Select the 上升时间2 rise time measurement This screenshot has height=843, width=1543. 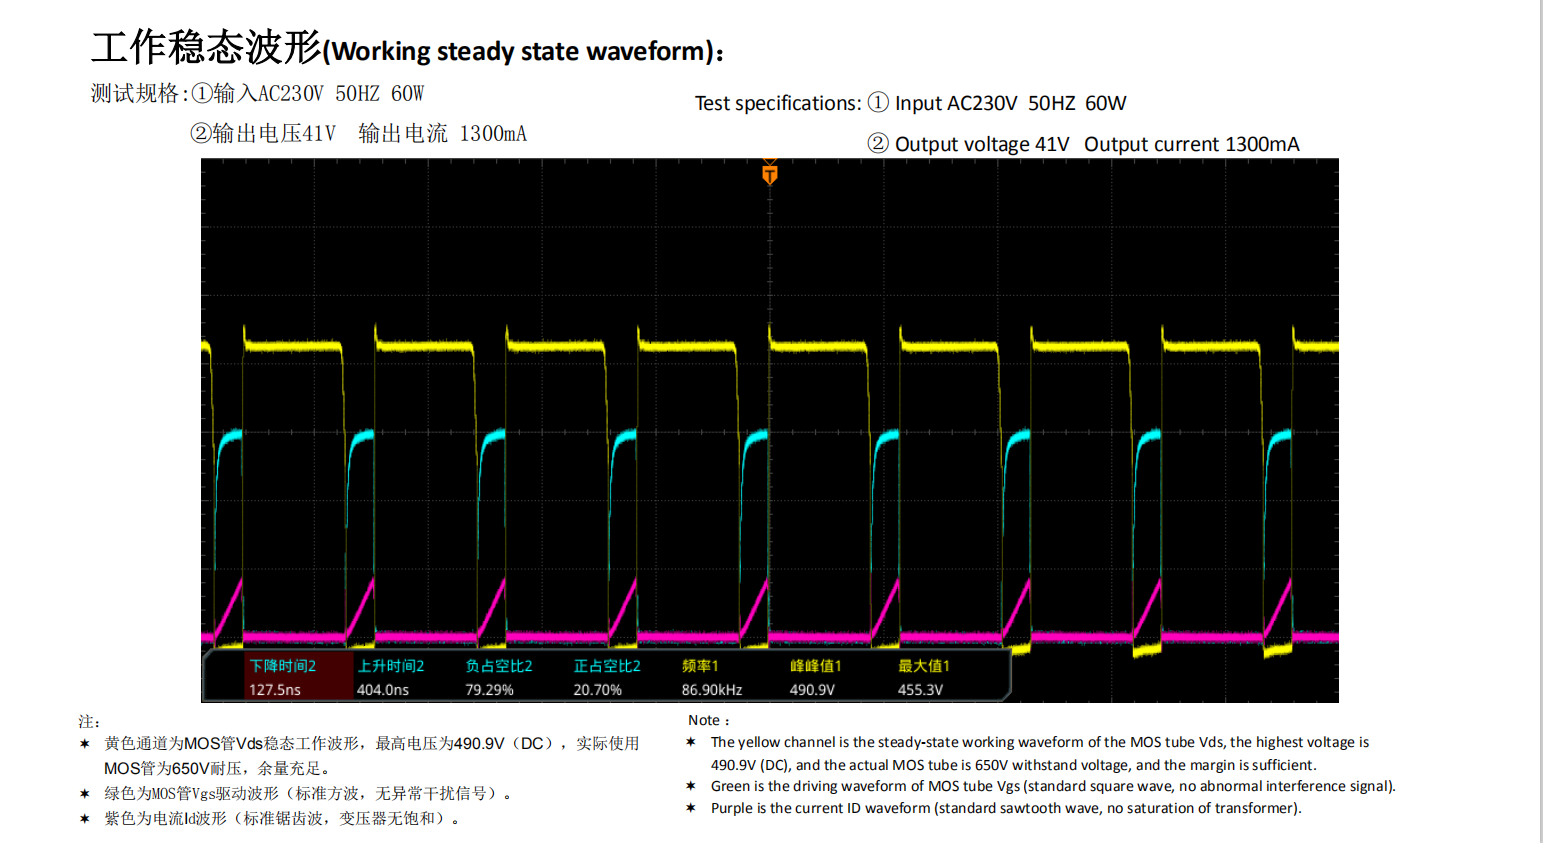391,666
